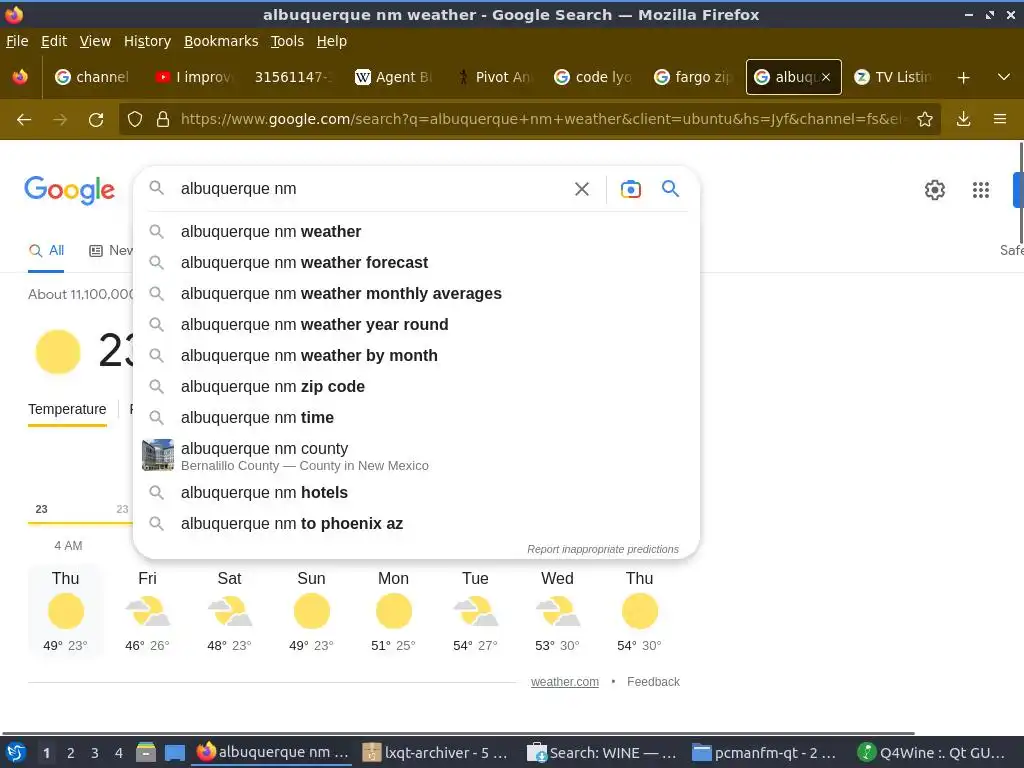Click the Google logo
Image resolution: width=1024 pixels, height=768 pixels.
(69, 190)
